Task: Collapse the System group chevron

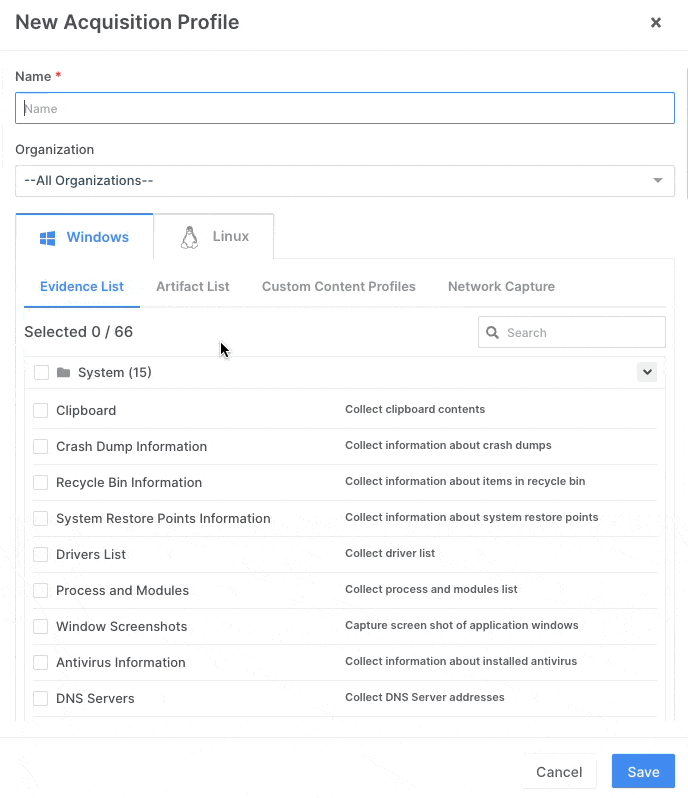Action: pos(647,372)
